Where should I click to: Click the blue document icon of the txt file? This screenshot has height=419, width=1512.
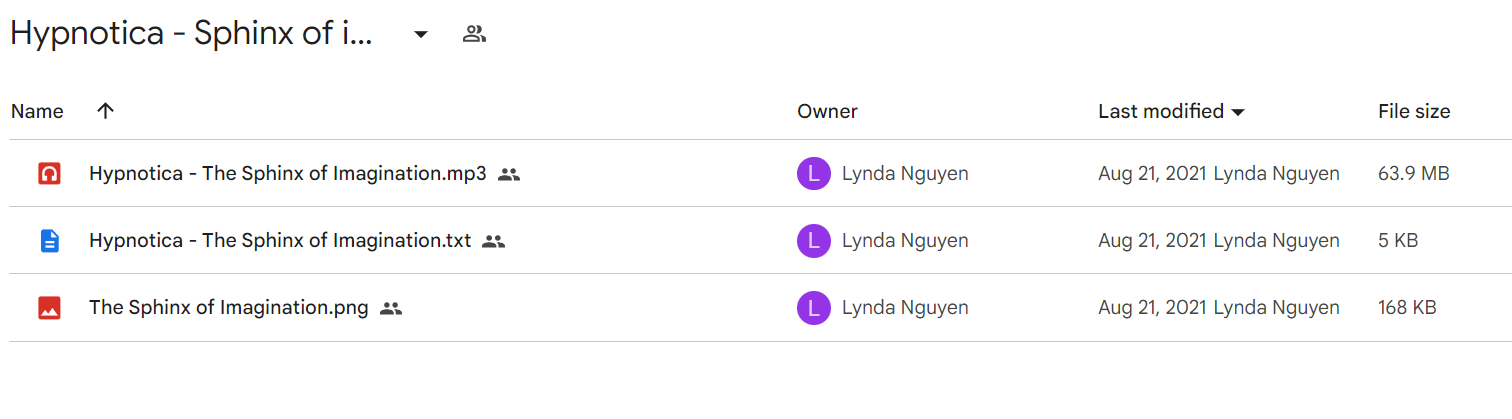coord(49,241)
